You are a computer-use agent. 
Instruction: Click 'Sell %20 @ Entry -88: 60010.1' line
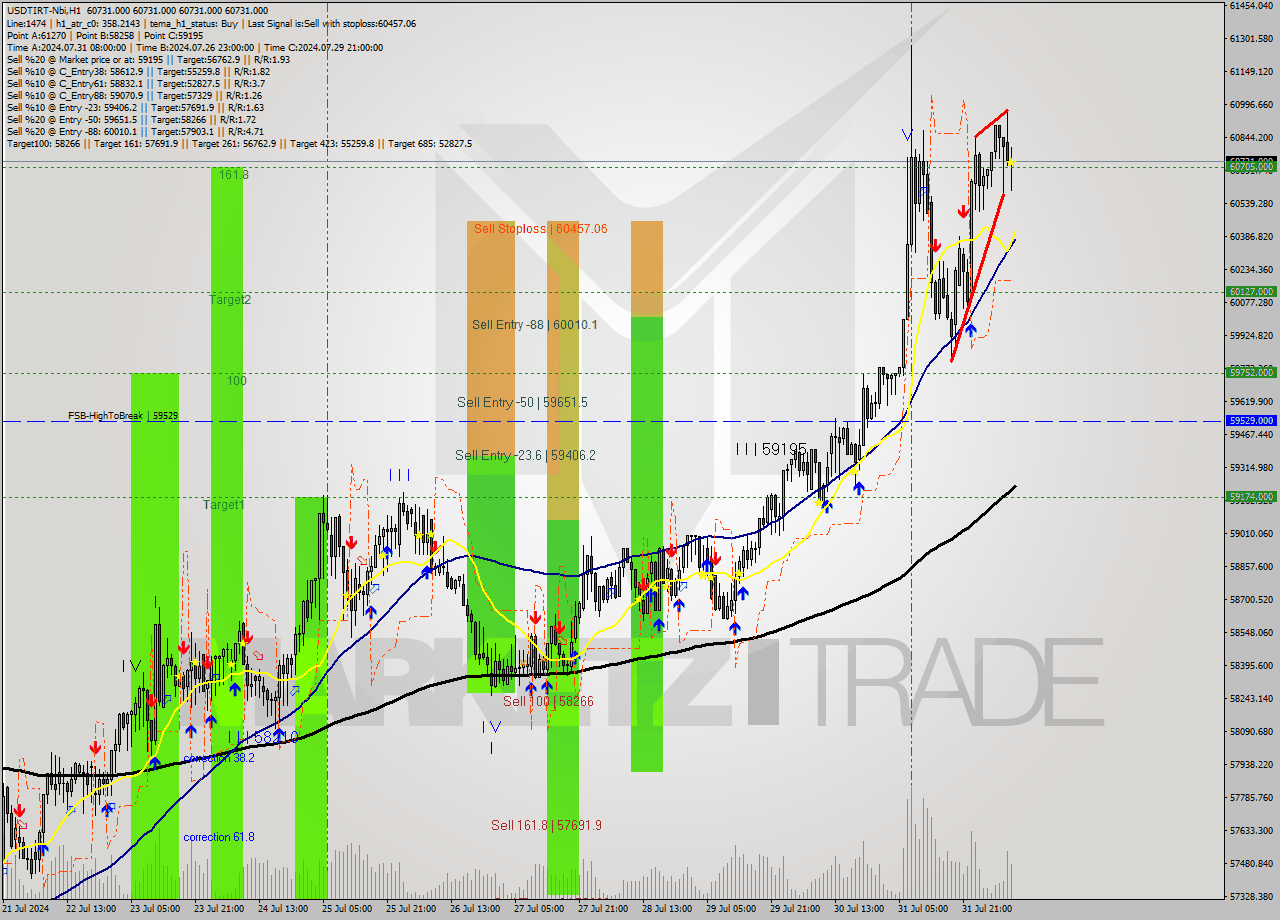[135, 131]
